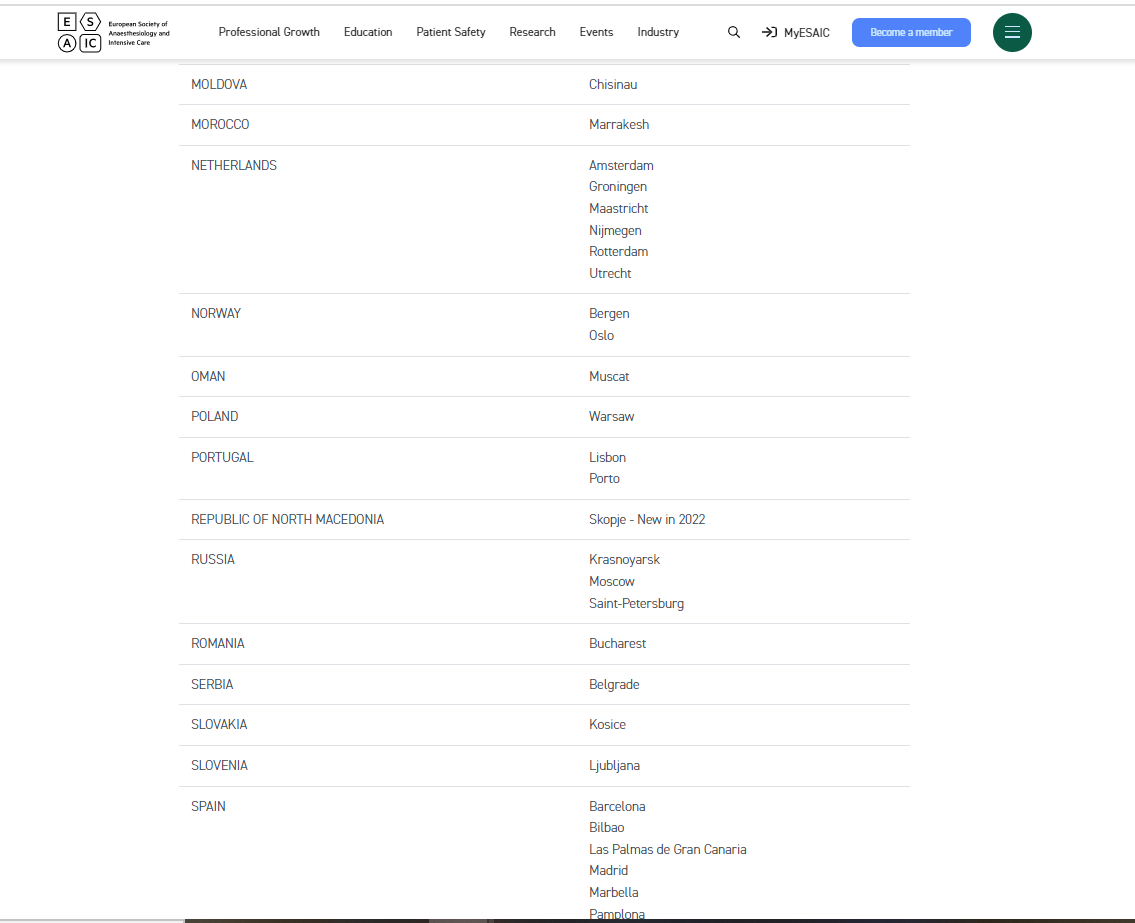Select the Lisbon city text
Screen dimensions: 1135x923
(607, 458)
